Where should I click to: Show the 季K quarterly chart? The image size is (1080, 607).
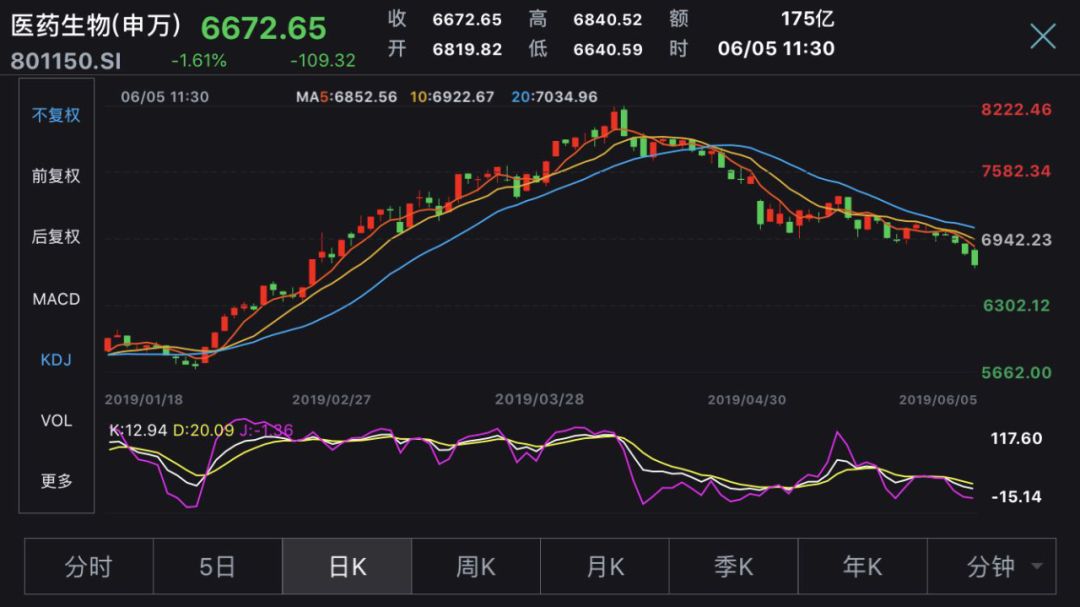point(734,567)
